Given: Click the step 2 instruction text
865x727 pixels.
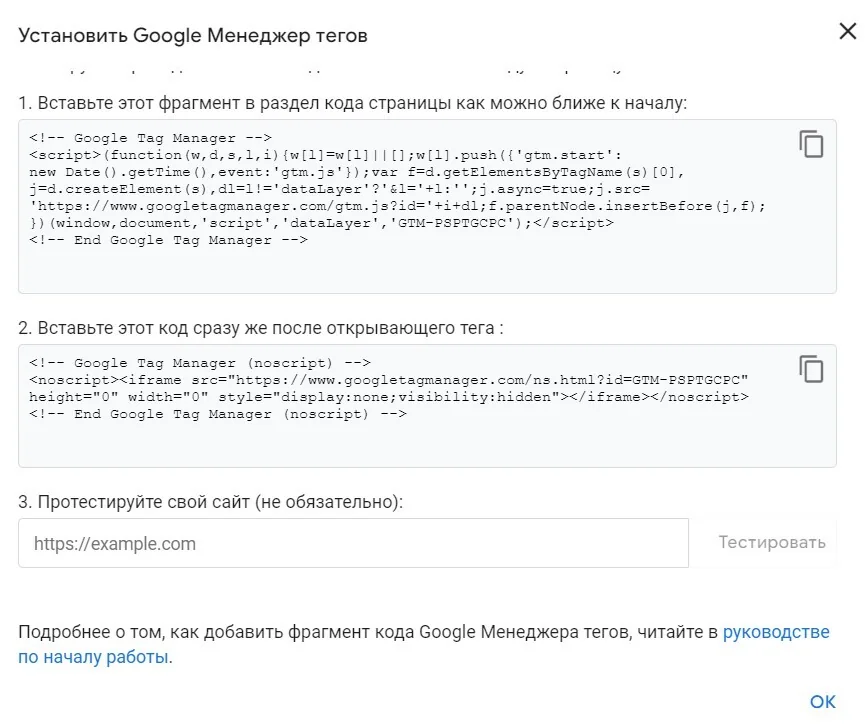Looking at the screenshot, I should (261, 328).
